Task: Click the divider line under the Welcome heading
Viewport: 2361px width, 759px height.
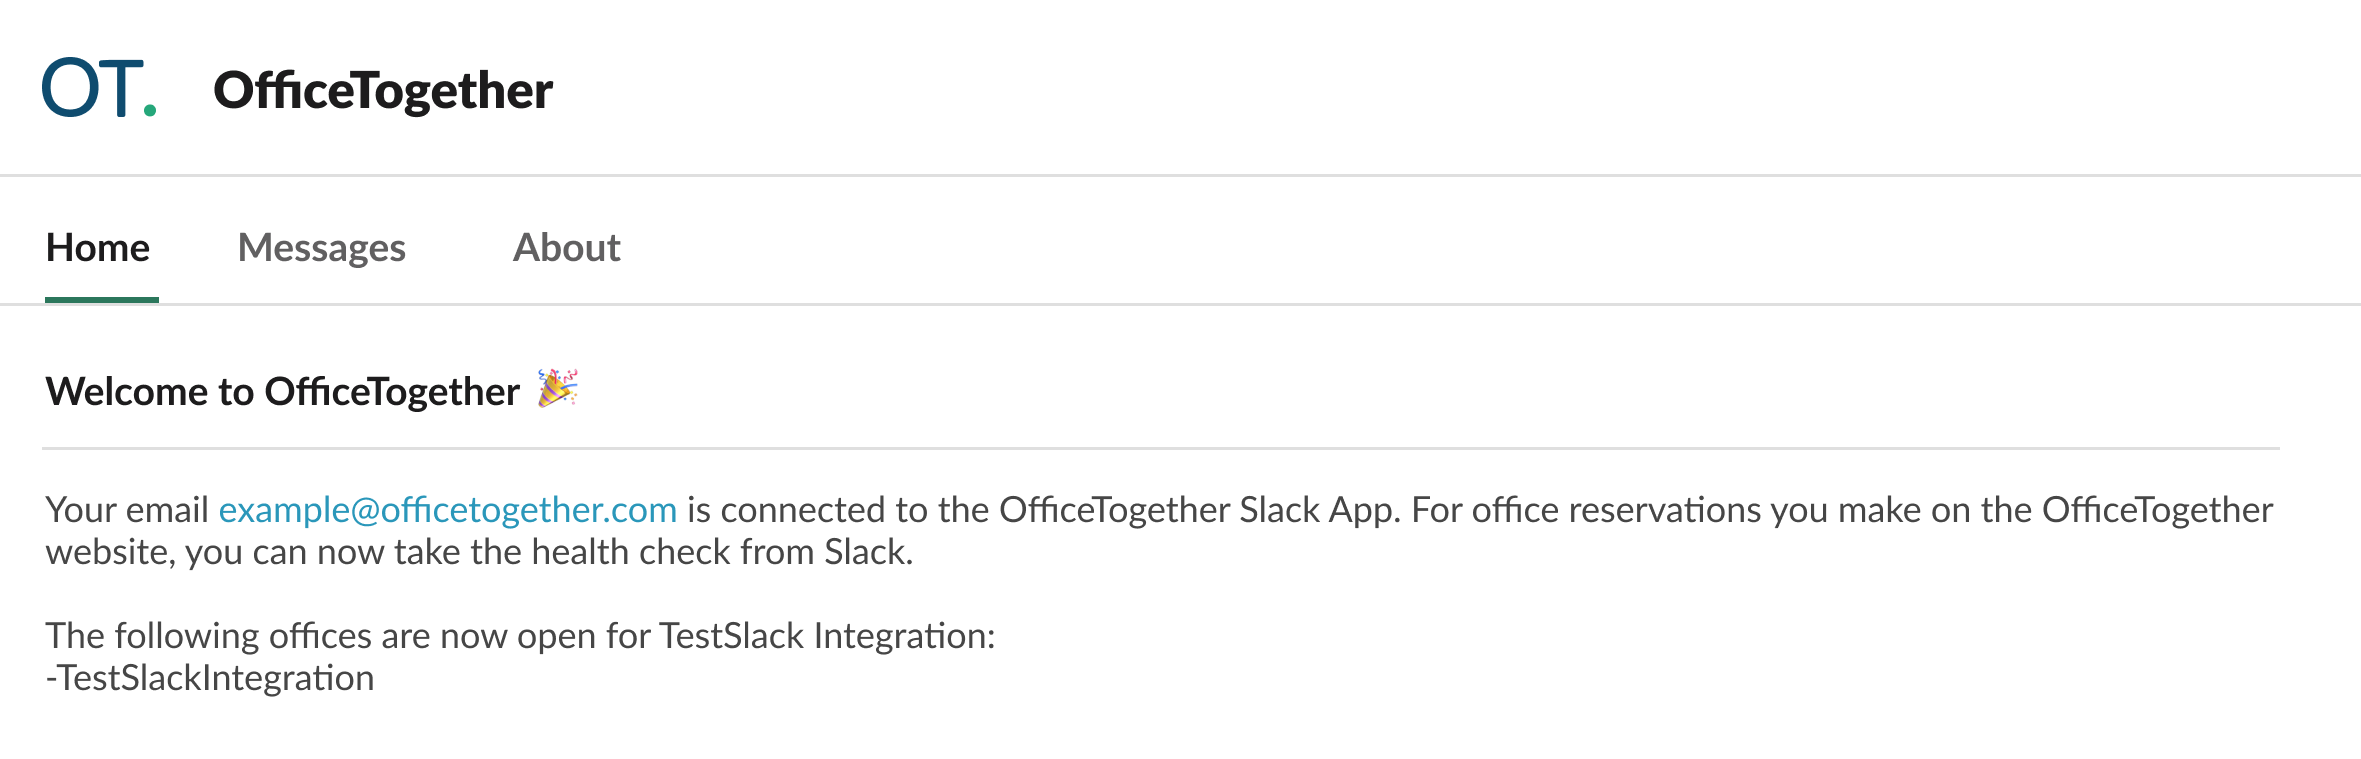Action: tap(1161, 448)
